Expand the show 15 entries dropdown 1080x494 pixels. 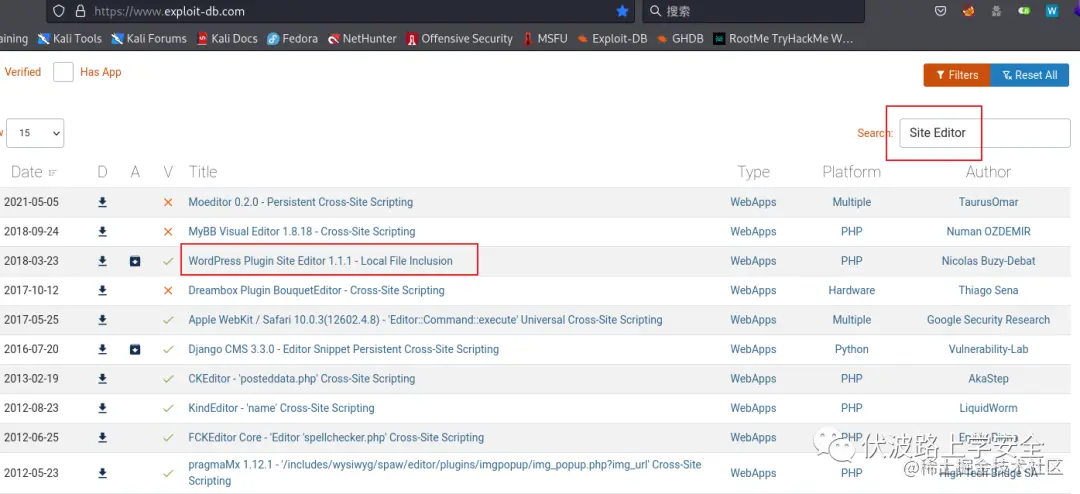pyautogui.click(x=34, y=133)
